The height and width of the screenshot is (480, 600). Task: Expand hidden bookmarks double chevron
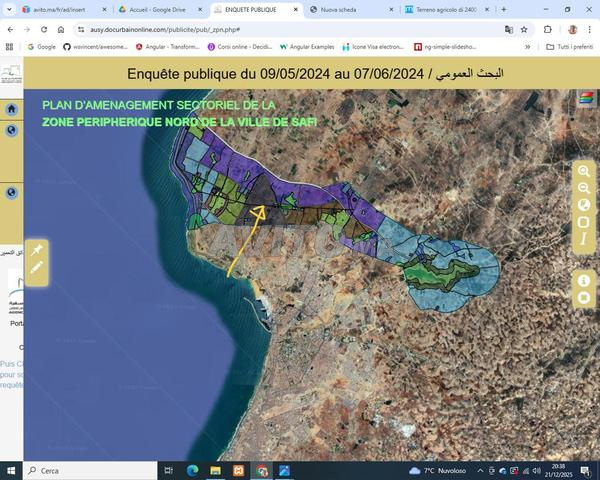coord(528,47)
